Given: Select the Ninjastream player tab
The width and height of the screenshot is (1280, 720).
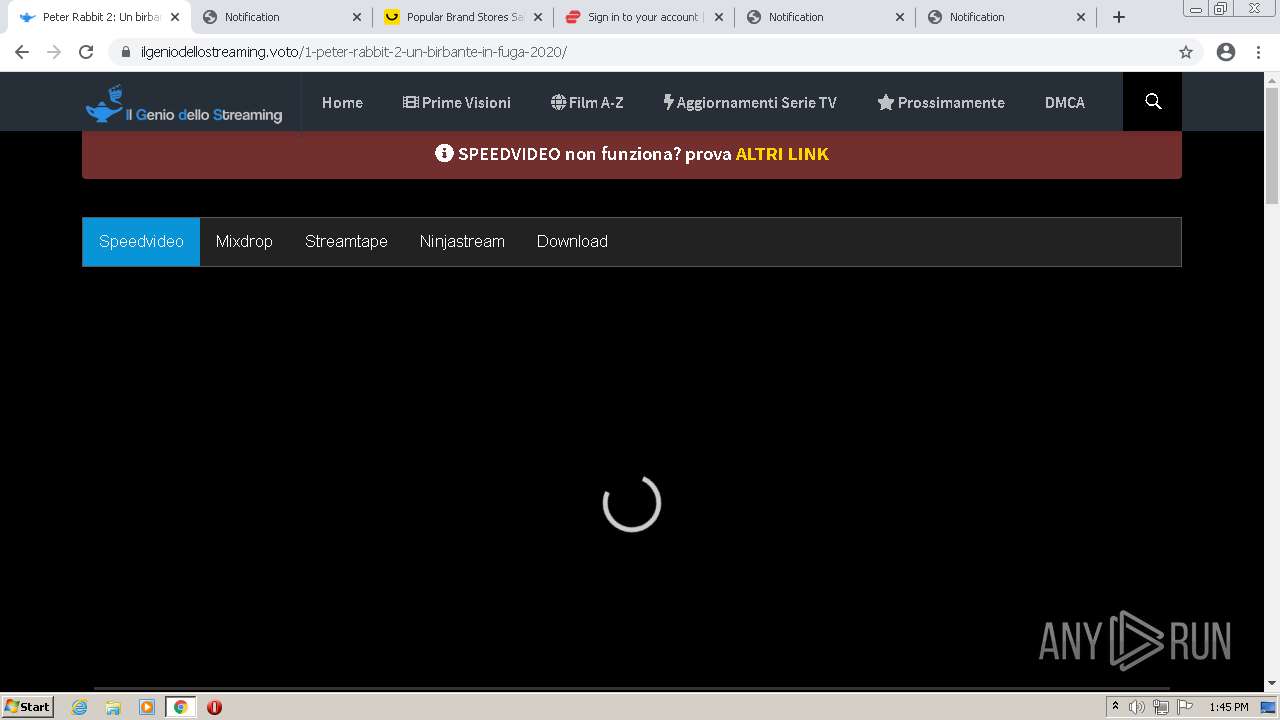Looking at the screenshot, I should click(x=462, y=241).
